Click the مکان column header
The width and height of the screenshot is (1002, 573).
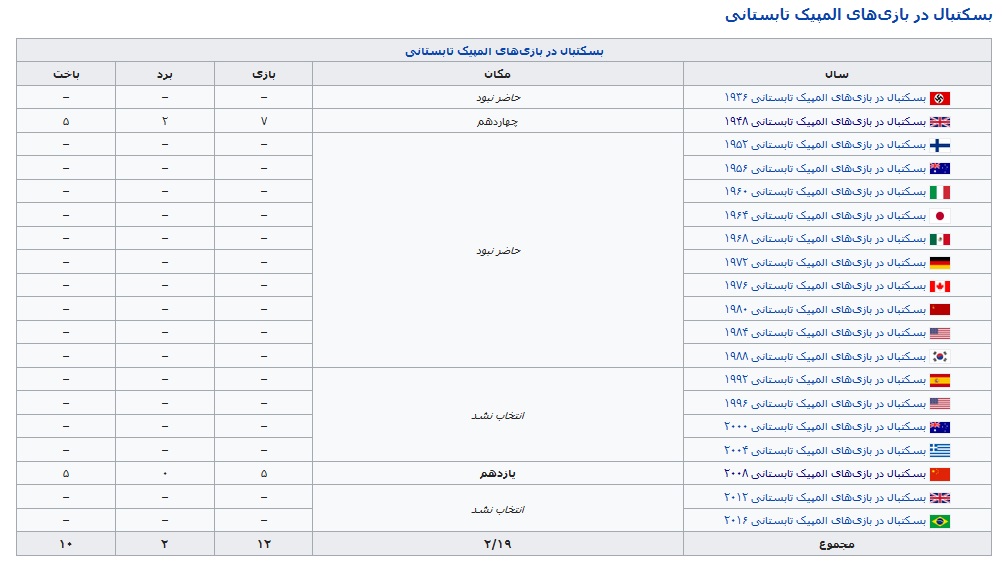click(x=498, y=74)
